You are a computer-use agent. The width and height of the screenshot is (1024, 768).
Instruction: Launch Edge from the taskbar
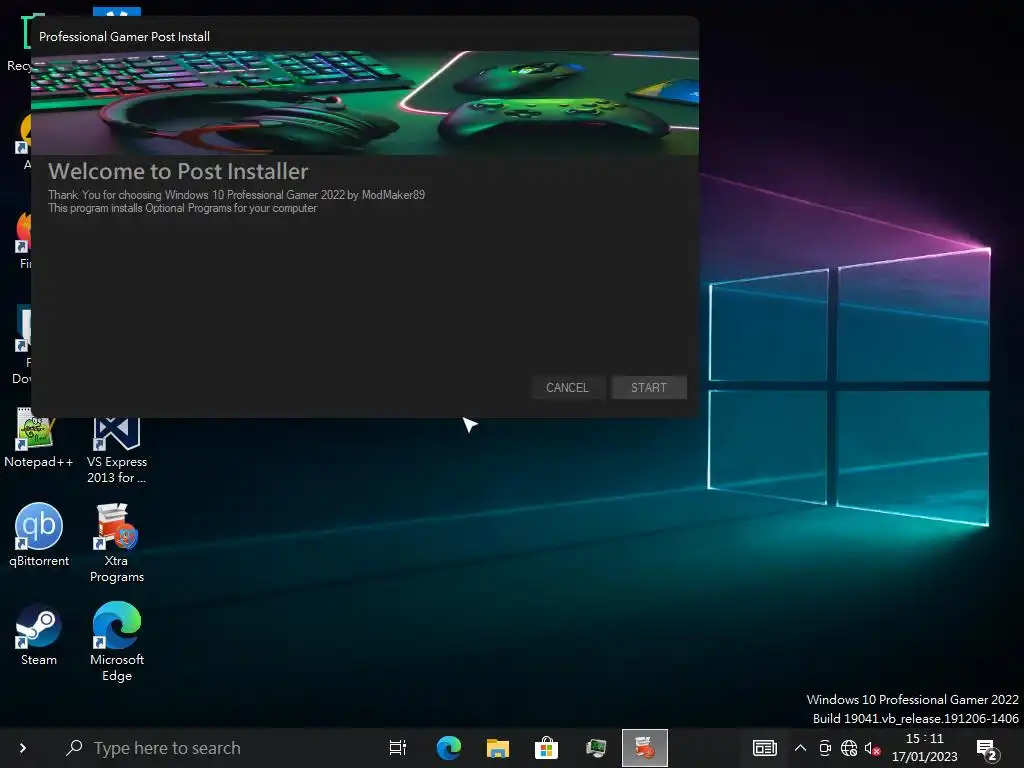pyautogui.click(x=449, y=748)
